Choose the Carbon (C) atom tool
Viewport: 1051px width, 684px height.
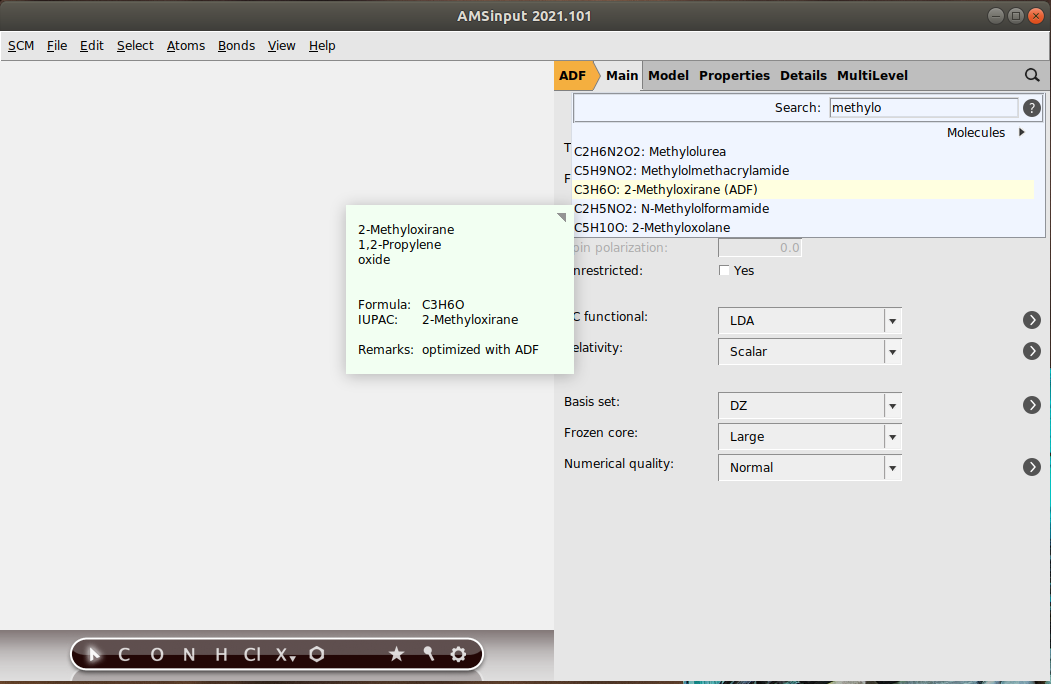coord(124,654)
